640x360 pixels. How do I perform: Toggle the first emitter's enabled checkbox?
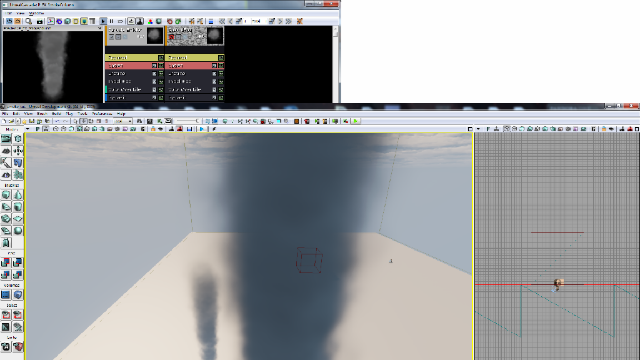pyautogui.click(x=111, y=37)
